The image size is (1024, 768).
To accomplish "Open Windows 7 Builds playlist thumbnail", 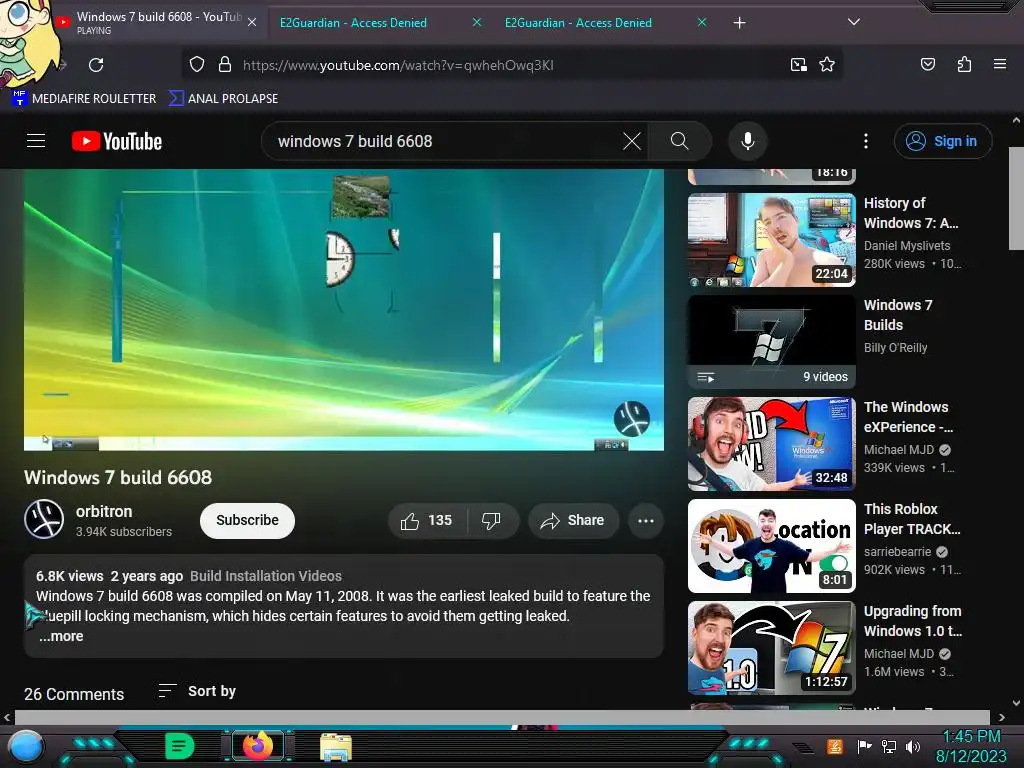I will (771, 342).
